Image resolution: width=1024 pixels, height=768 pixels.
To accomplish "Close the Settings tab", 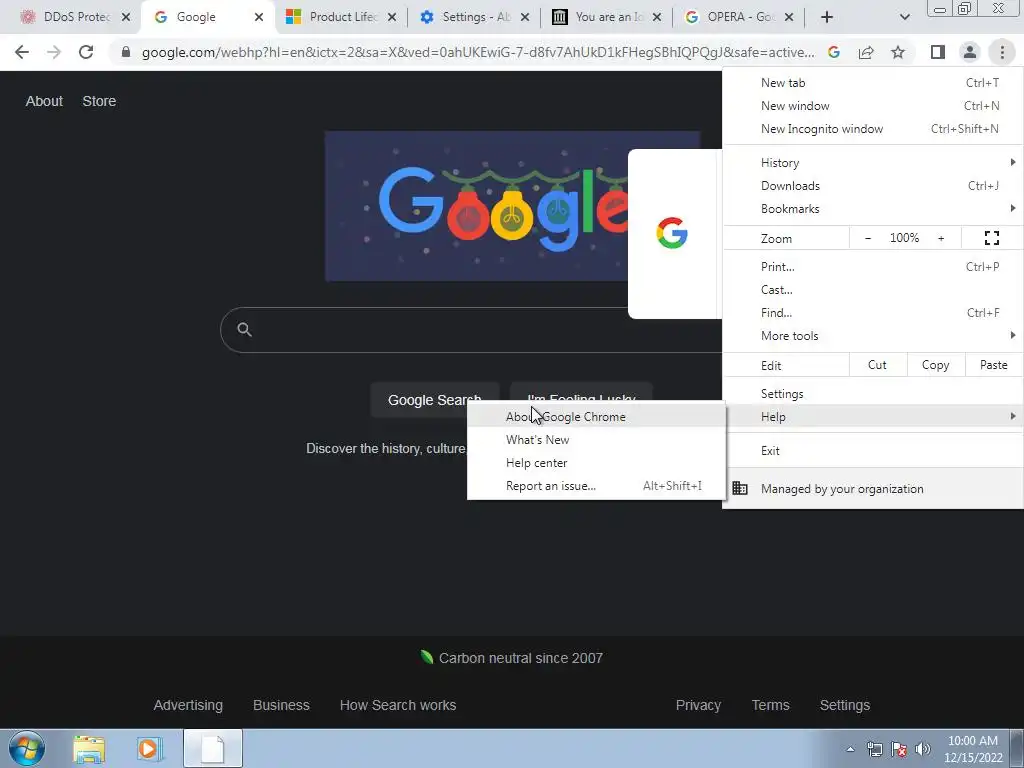I will click(524, 17).
